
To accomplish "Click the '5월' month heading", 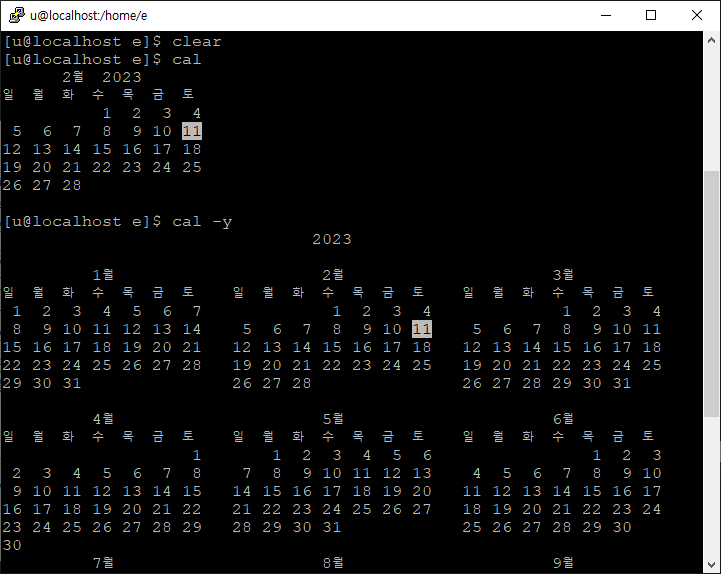I will 333,419.
